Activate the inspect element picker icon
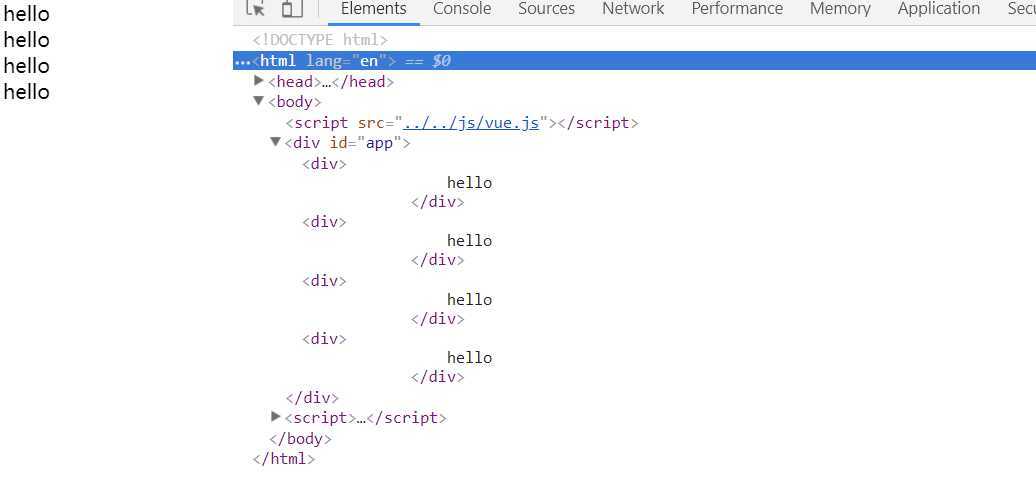This screenshot has width=1036, height=496. pos(255,9)
